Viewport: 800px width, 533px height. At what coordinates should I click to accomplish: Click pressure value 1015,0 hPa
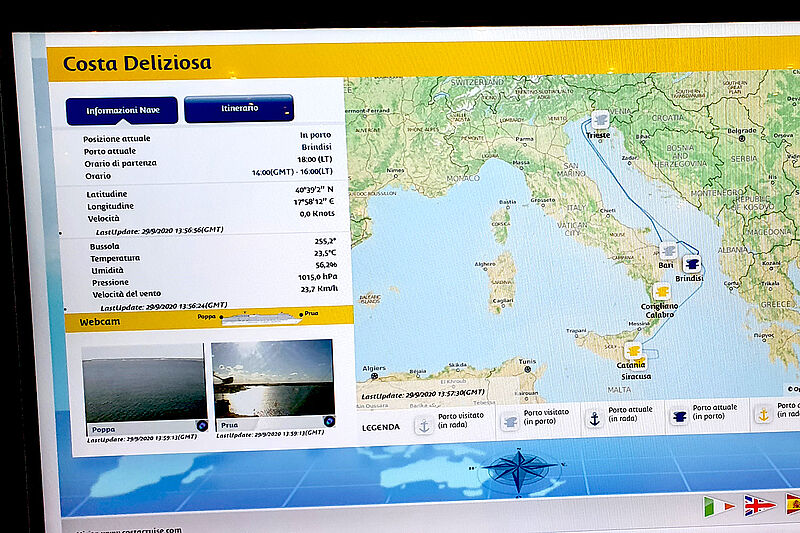(x=317, y=277)
